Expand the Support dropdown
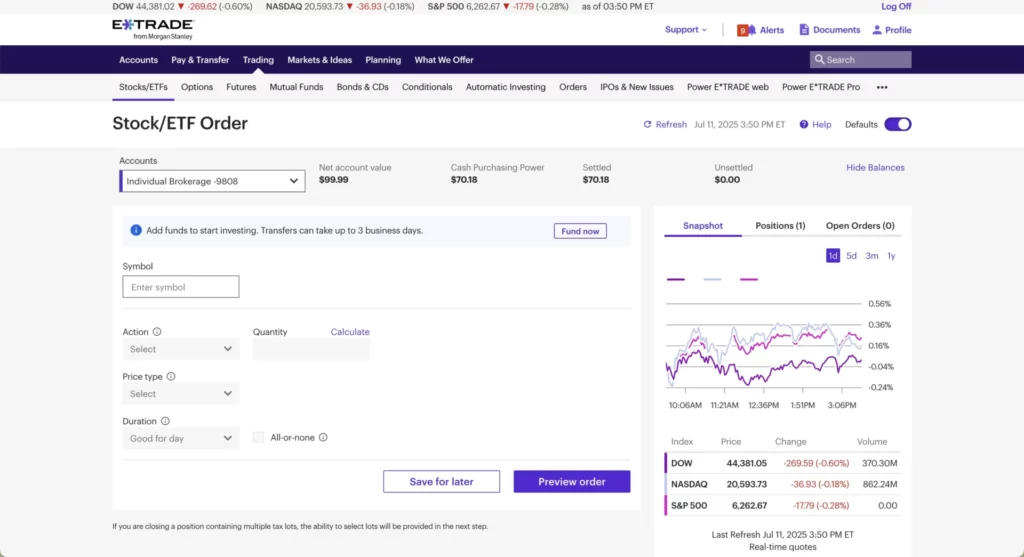 (686, 29)
